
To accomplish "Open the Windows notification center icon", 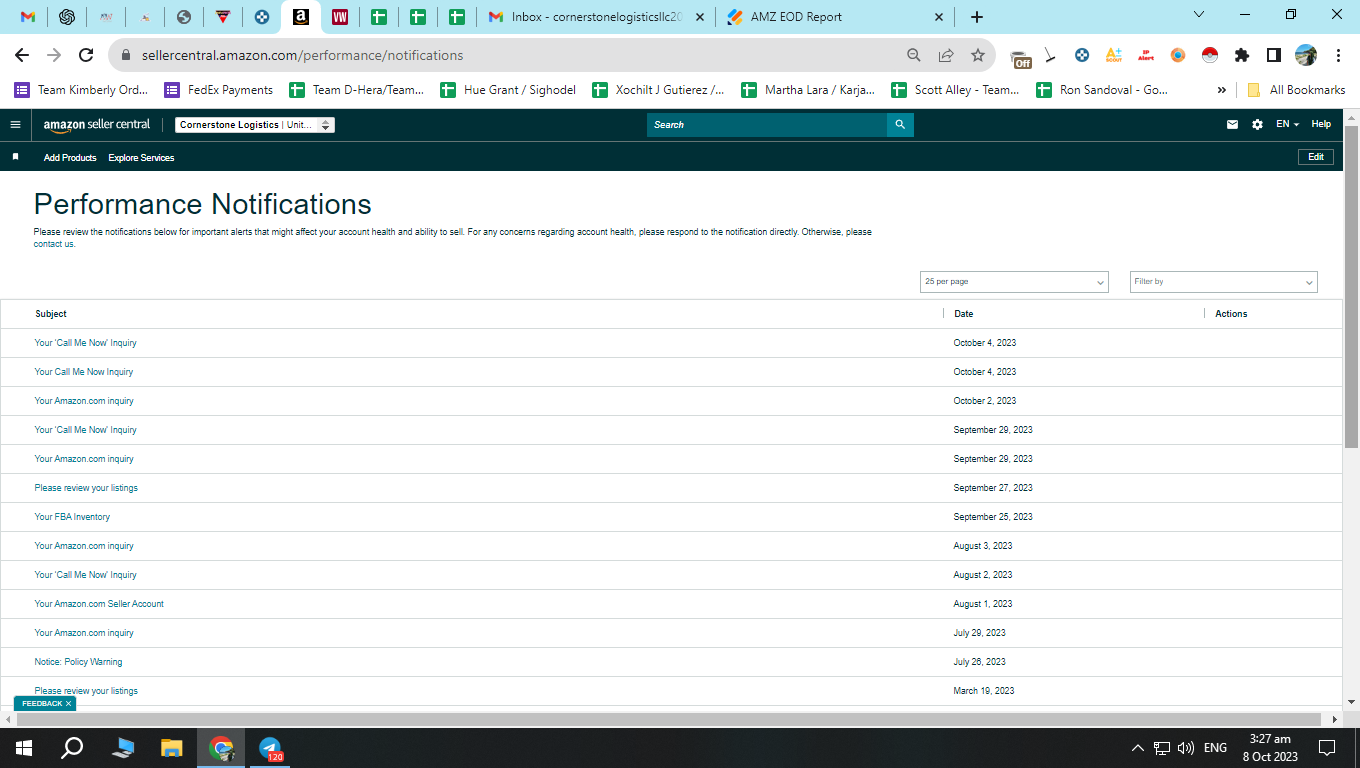I will coord(1327,748).
